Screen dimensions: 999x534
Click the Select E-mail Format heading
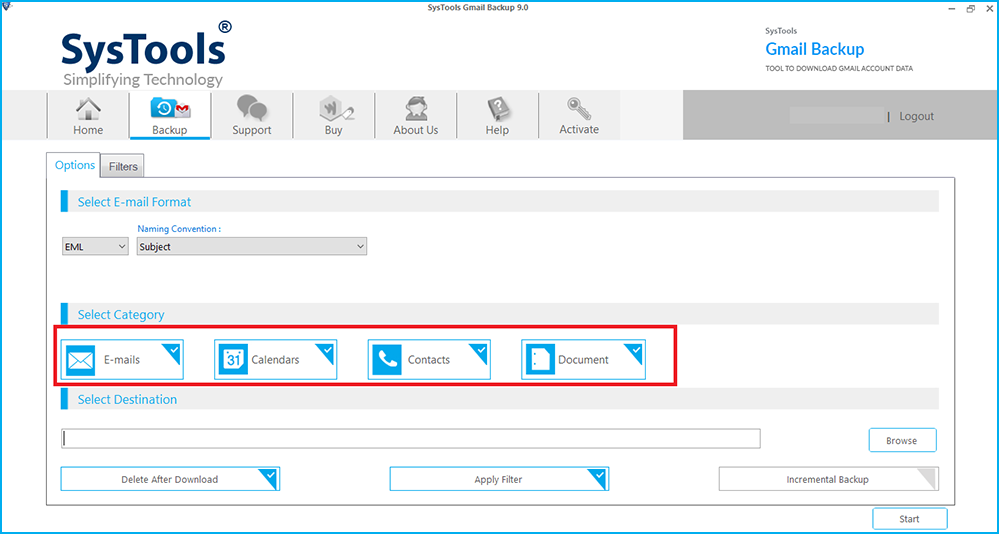coord(134,202)
